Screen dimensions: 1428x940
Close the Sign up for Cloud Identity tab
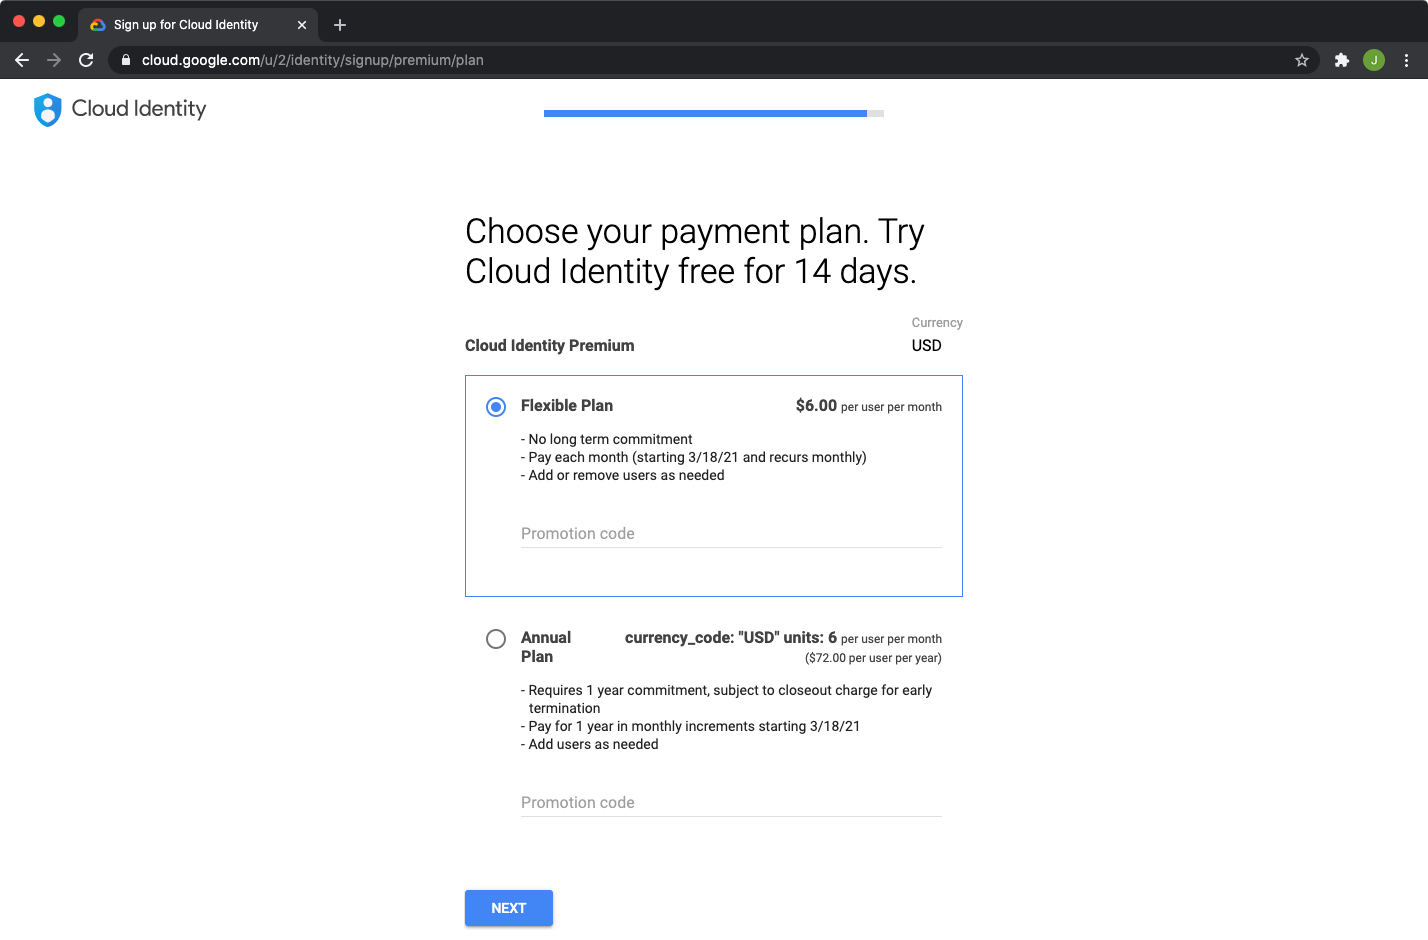coord(302,25)
